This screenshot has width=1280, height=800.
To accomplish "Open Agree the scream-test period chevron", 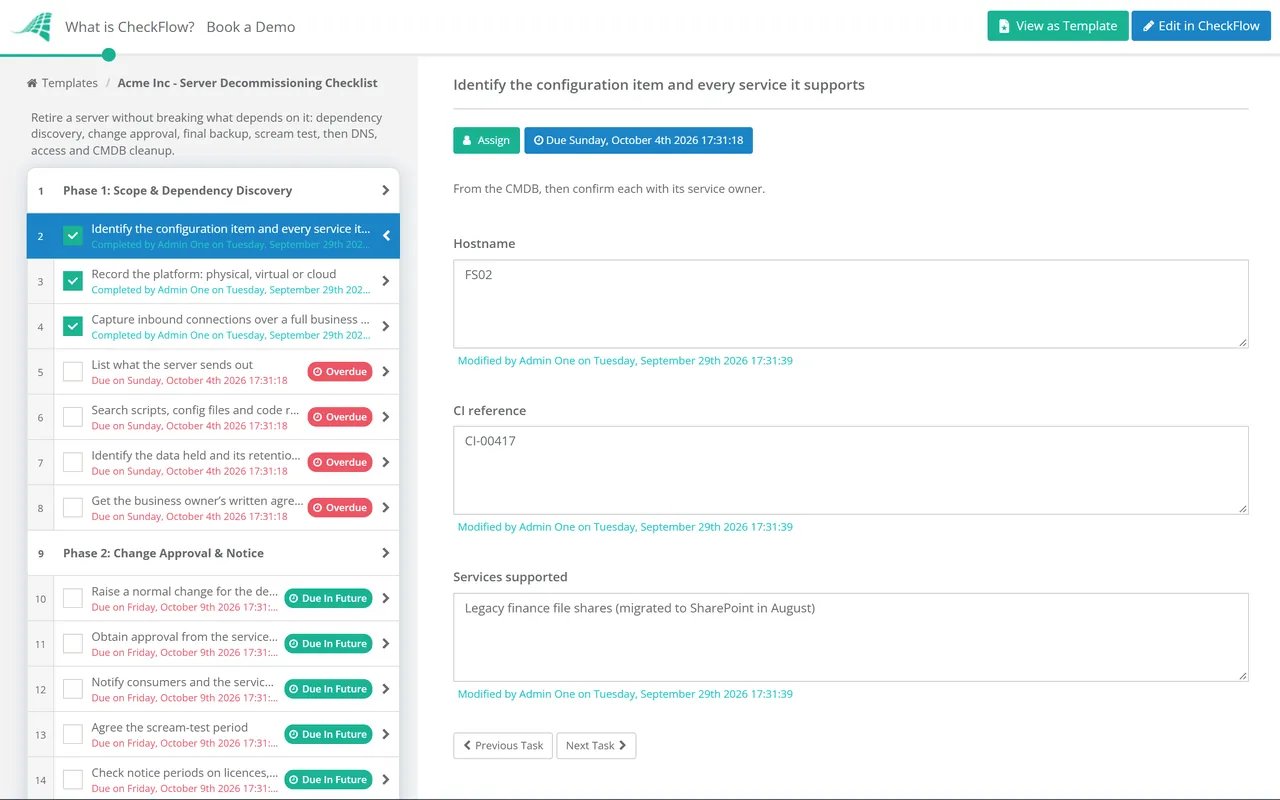I will pos(386,734).
